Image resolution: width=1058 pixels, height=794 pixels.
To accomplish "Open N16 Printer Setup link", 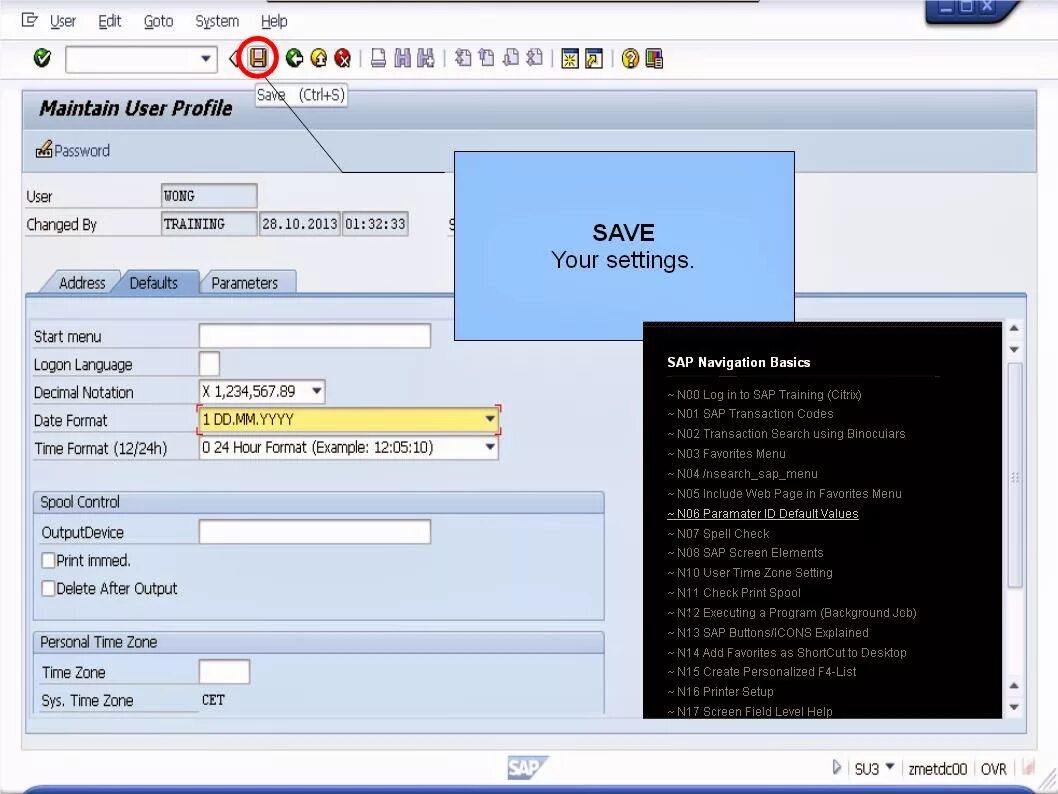I will (x=721, y=691).
